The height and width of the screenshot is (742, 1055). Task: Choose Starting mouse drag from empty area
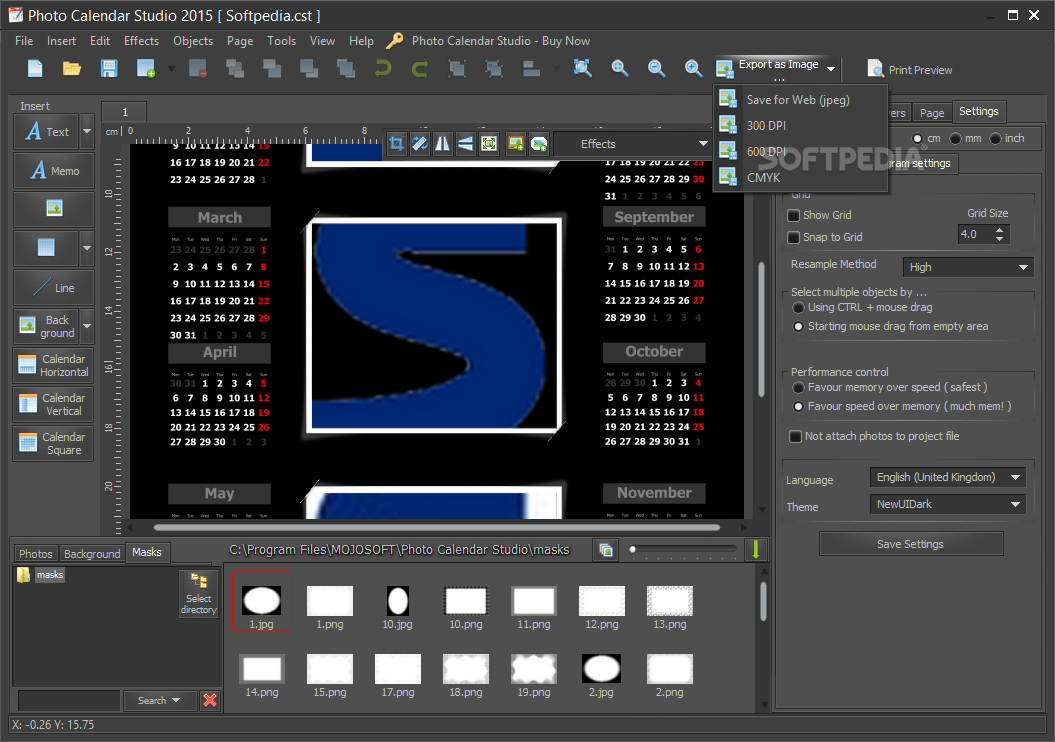coord(799,326)
